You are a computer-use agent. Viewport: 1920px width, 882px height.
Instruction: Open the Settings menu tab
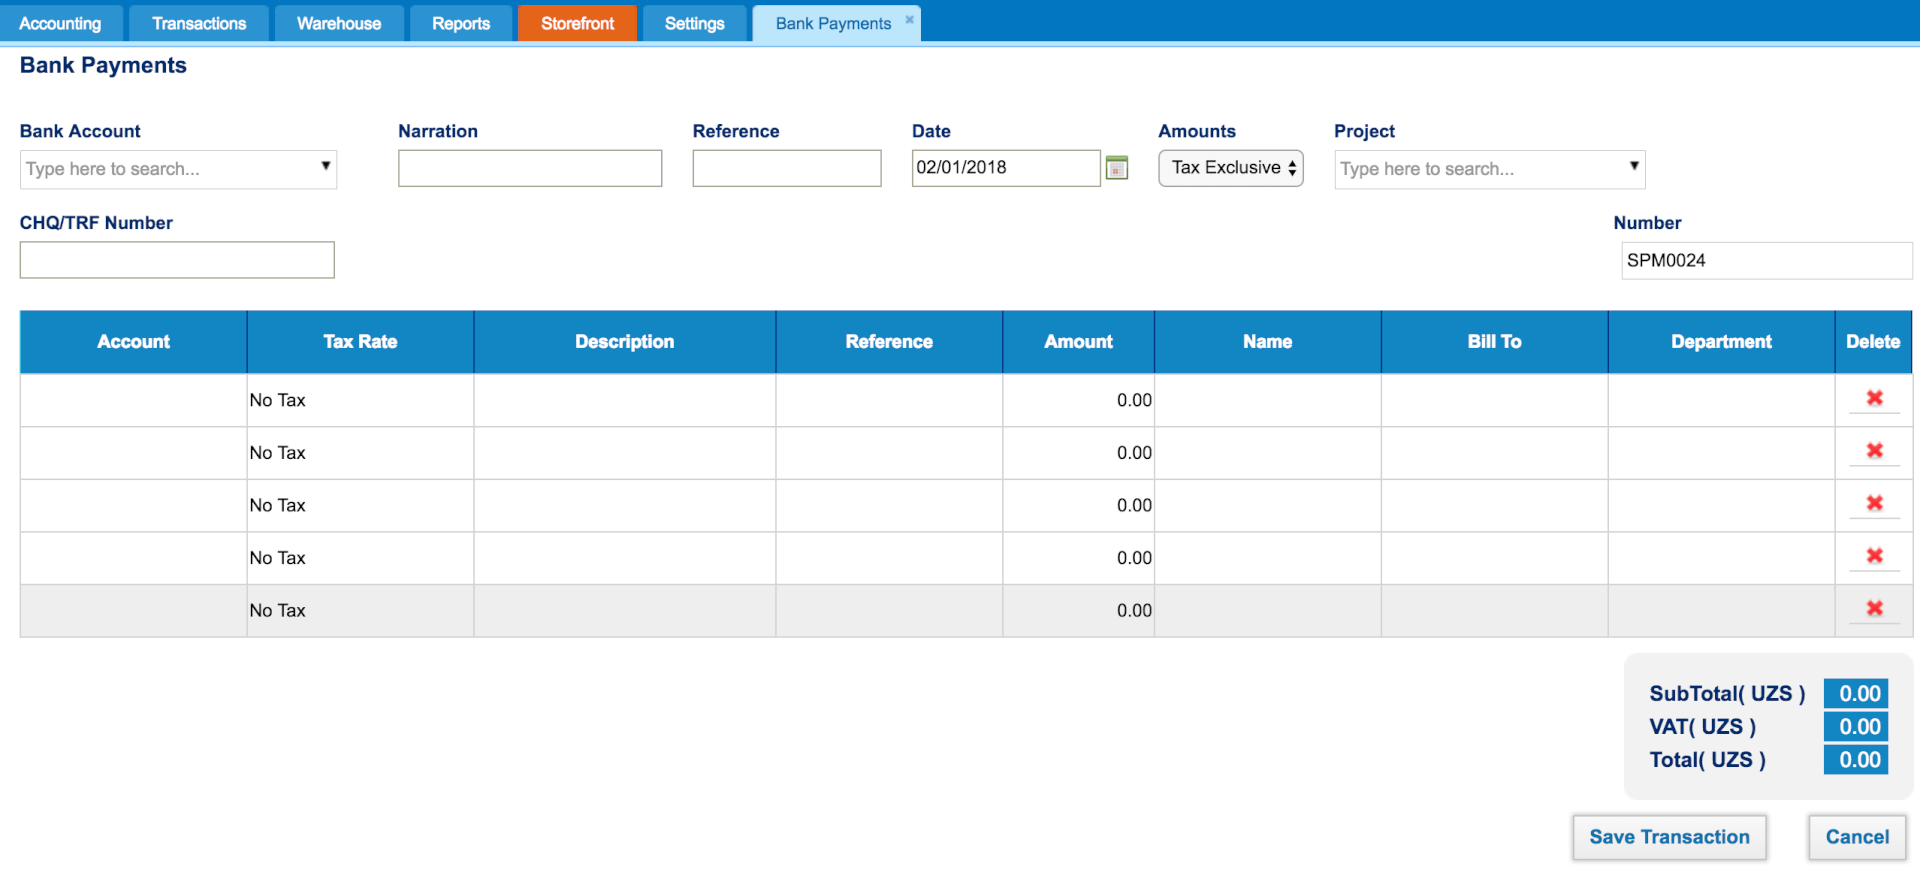coord(694,23)
